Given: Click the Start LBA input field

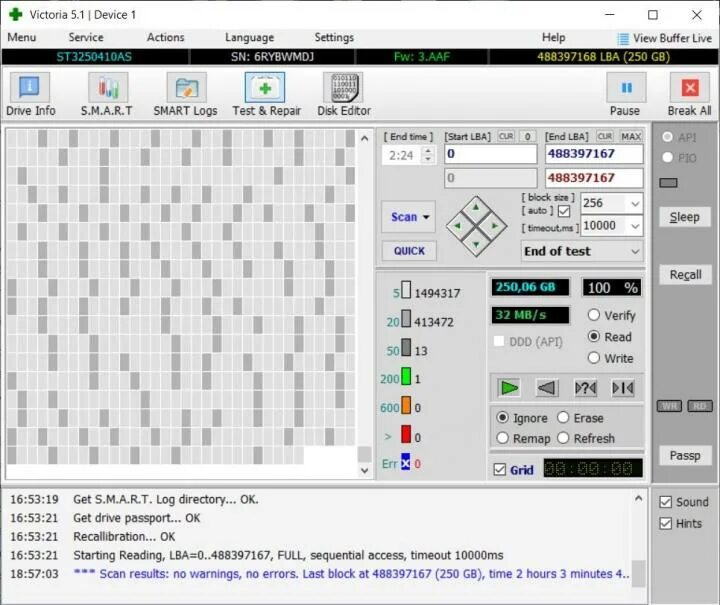Looking at the screenshot, I should [490, 154].
